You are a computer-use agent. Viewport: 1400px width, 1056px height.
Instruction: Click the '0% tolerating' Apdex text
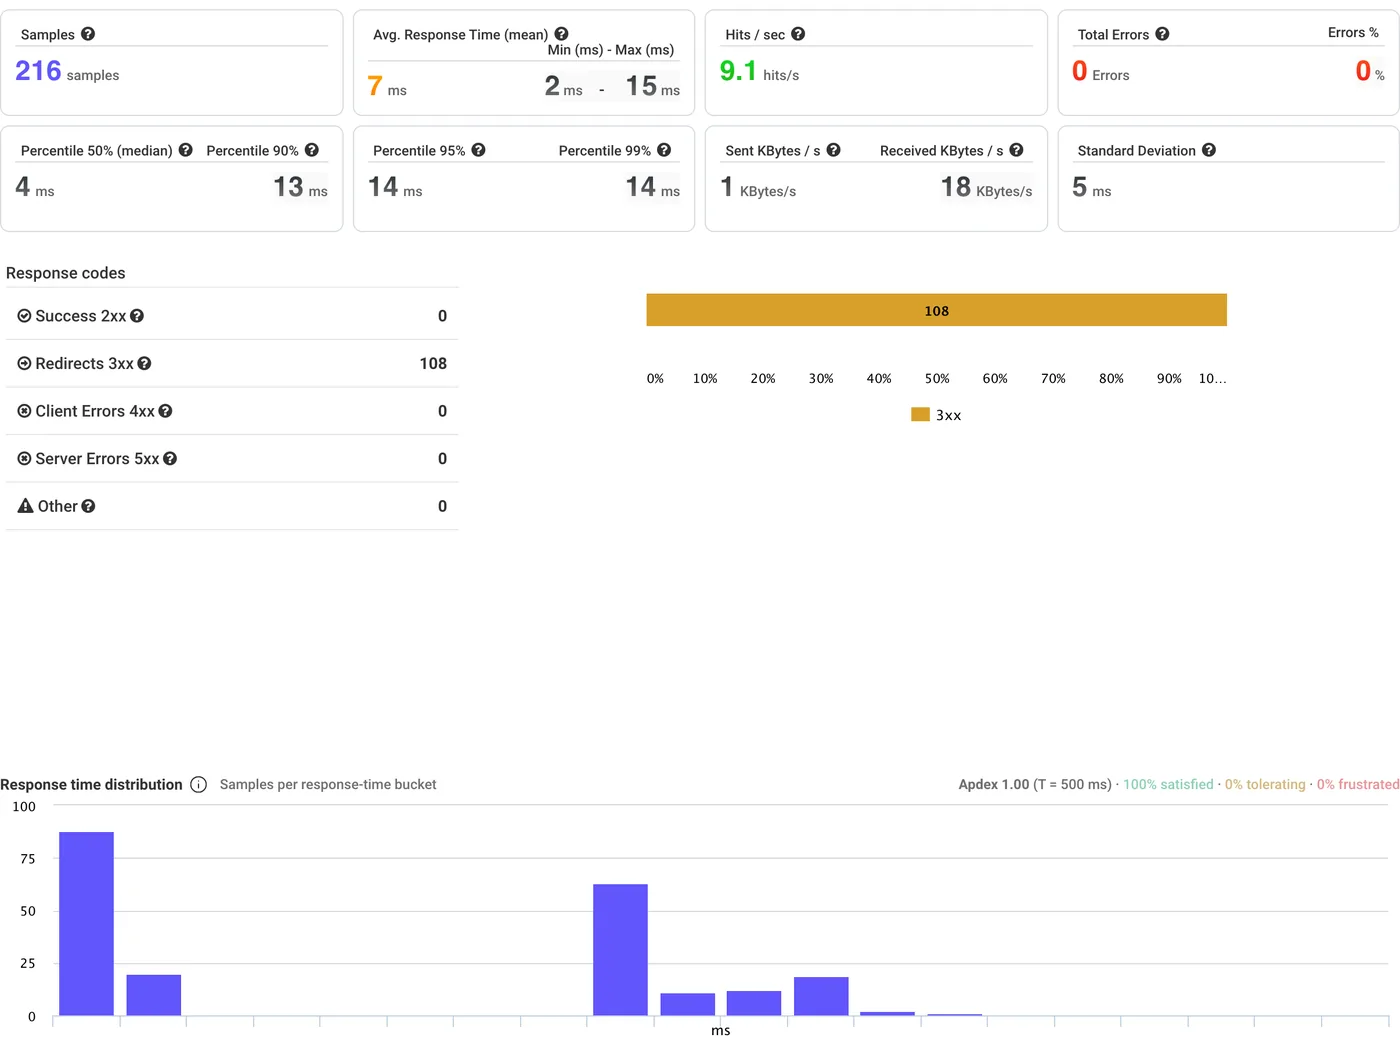coord(1265,785)
